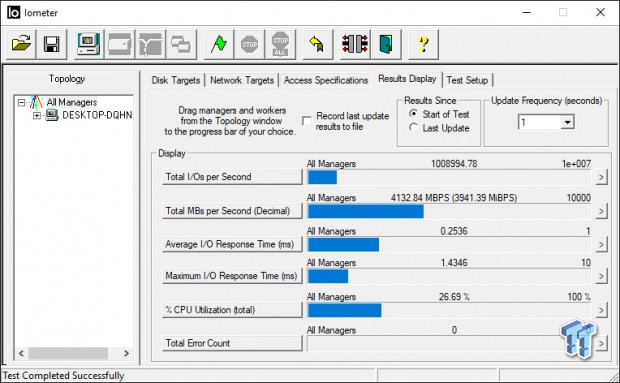Open the Access Specifications tab
Image resolution: width=620 pixels, height=383 pixels.
pos(326,80)
